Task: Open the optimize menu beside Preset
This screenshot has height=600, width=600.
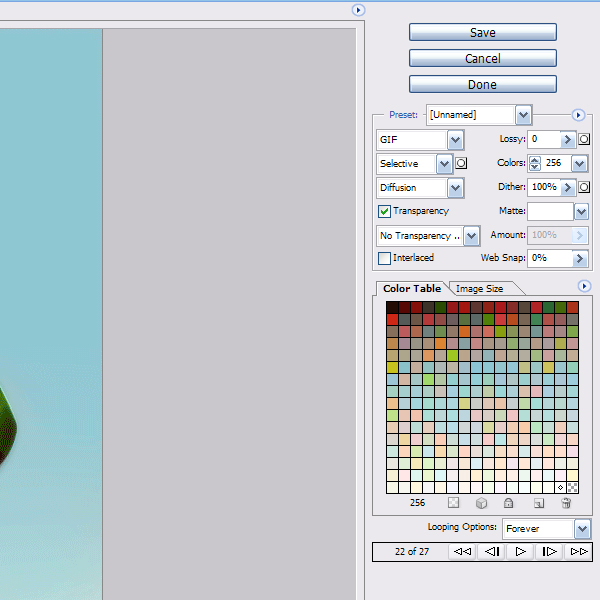Action: [x=577, y=115]
